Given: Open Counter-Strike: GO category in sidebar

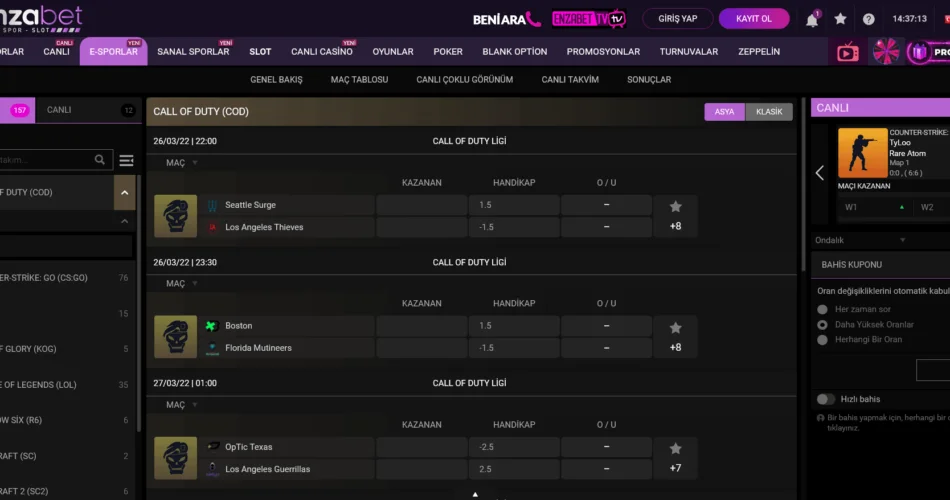Looking at the screenshot, I should click(x=67, y=278).
